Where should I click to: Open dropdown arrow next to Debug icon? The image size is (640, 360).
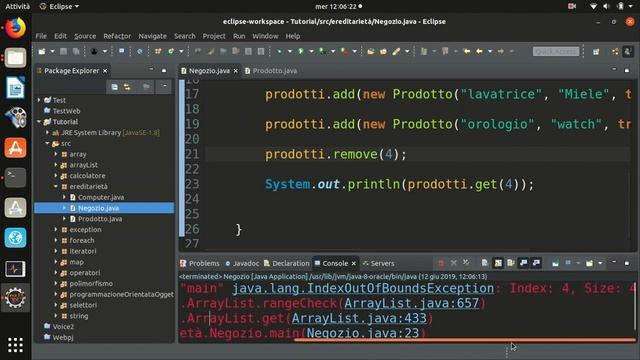click(290, 51)
